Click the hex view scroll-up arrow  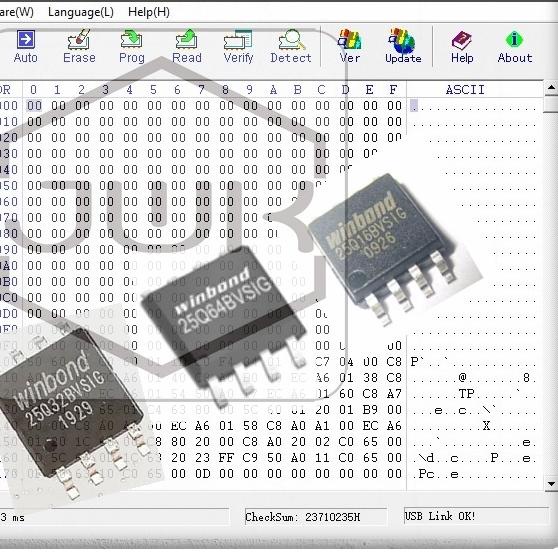pyautogui.click(x=551, y=87)
